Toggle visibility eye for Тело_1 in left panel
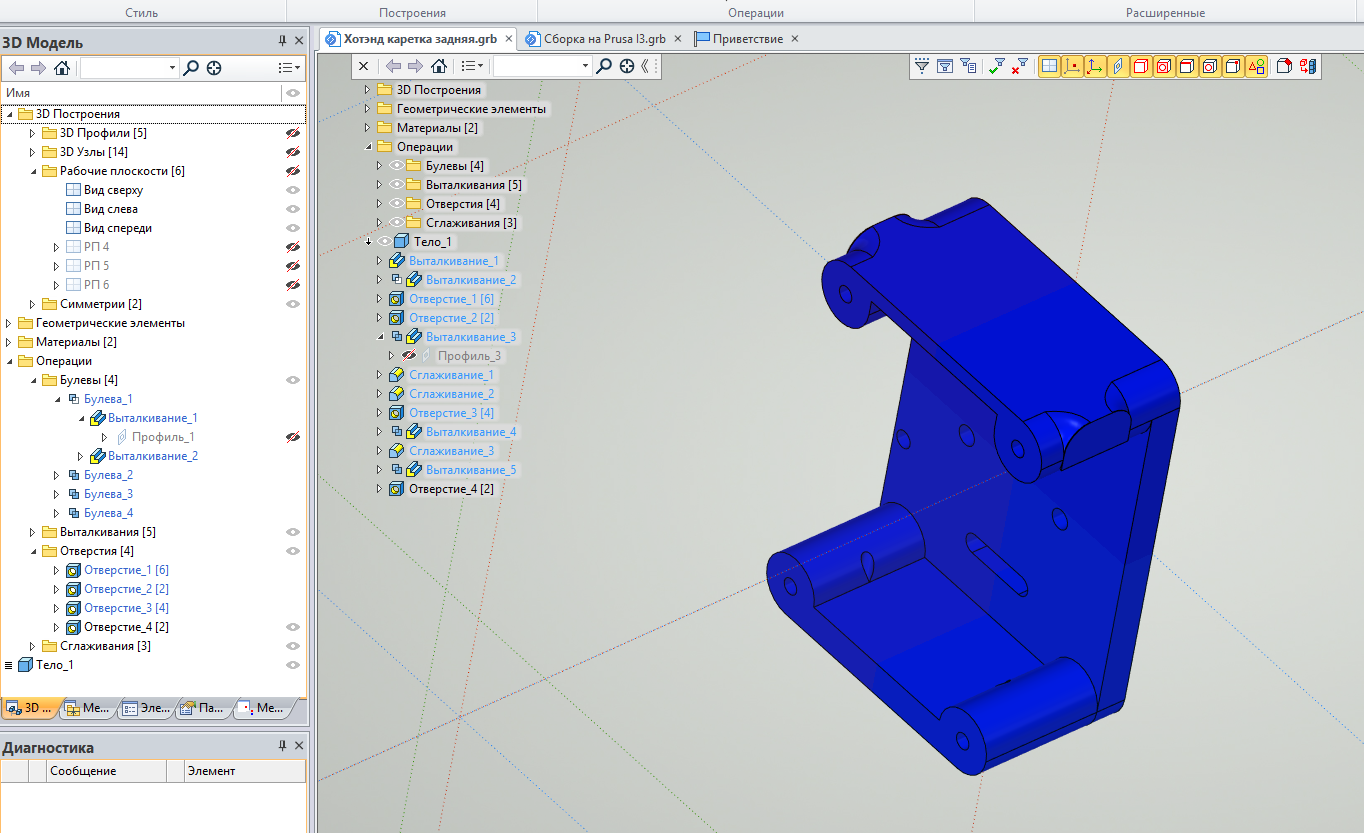The image size is (1364, 833). pos(293,665)
